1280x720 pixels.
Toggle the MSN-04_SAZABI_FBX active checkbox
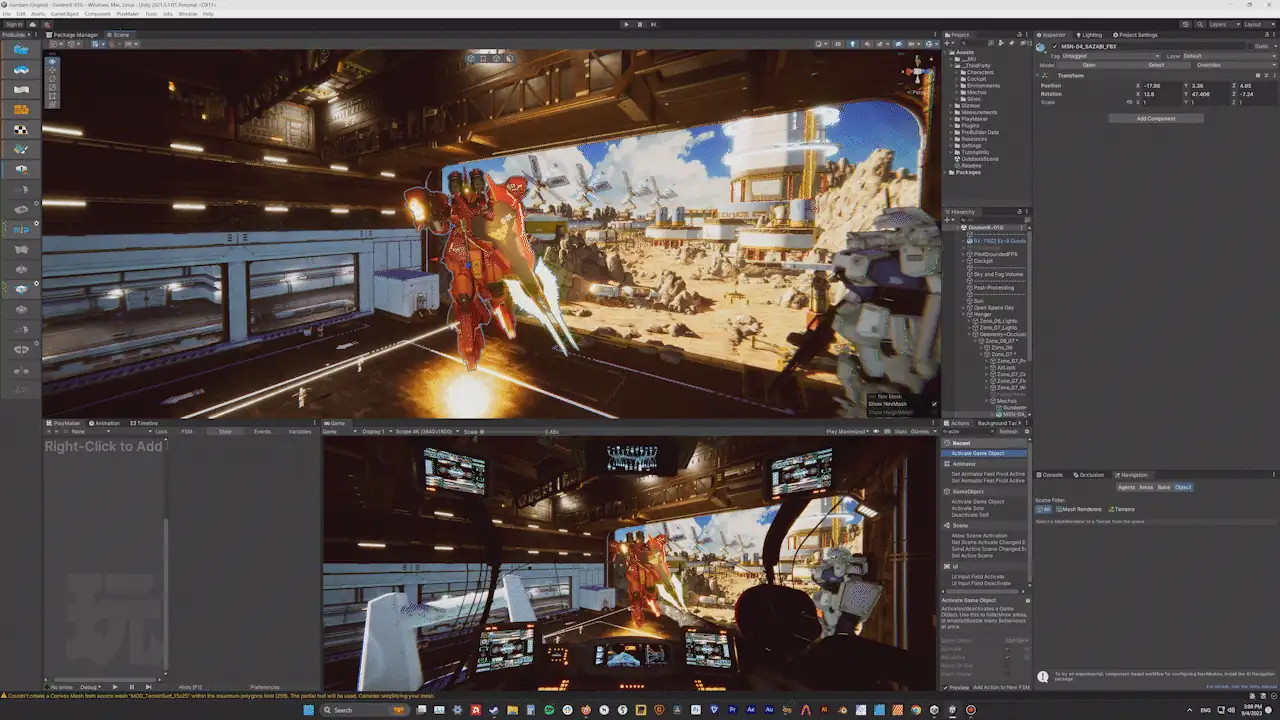click(x=1054, y=46)
